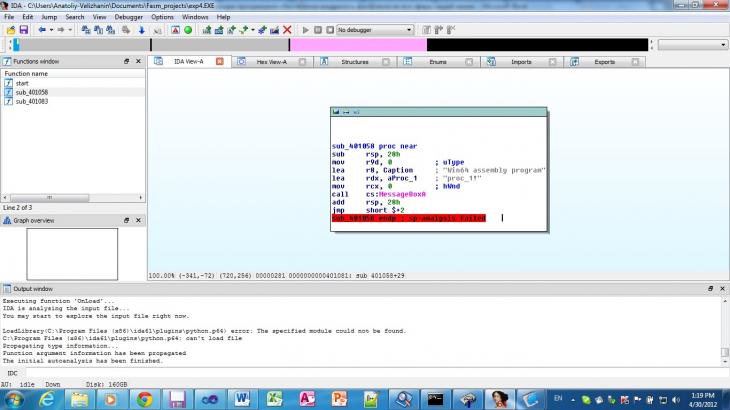Start the process with the play button

(305, 30)
